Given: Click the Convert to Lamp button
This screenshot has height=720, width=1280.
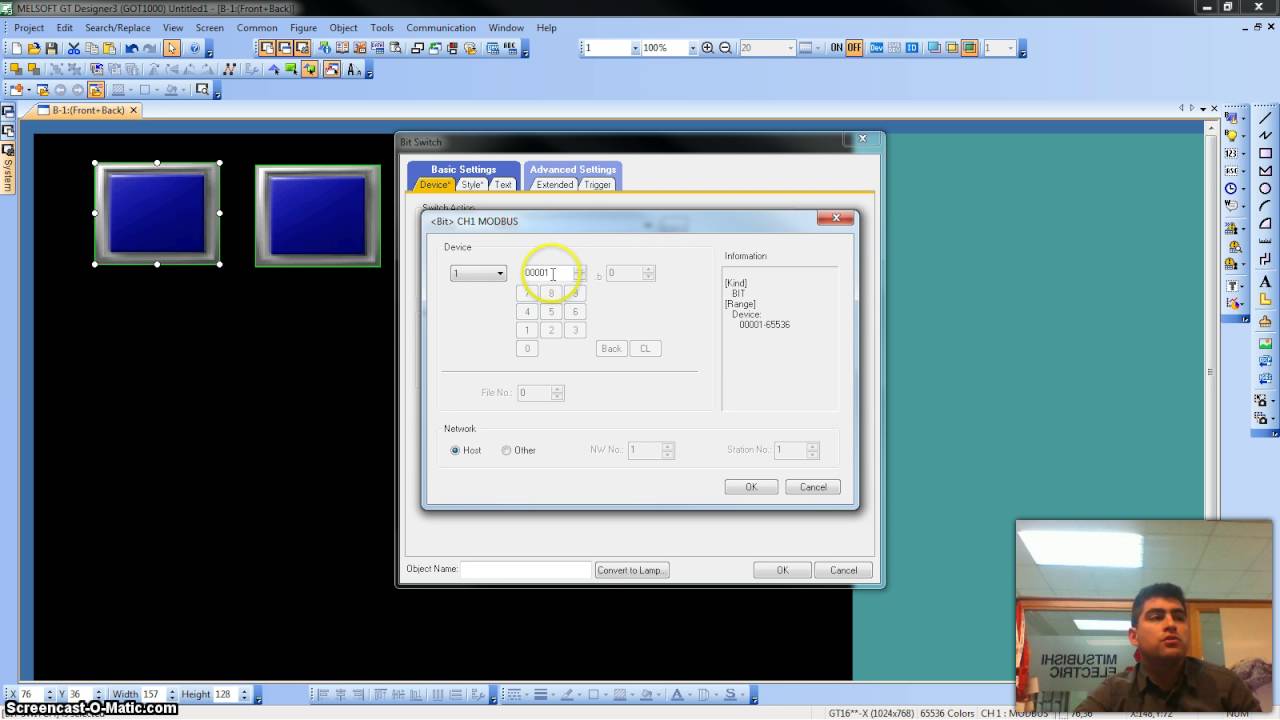Looking at the screenshot, I should (x=632, y=570).
